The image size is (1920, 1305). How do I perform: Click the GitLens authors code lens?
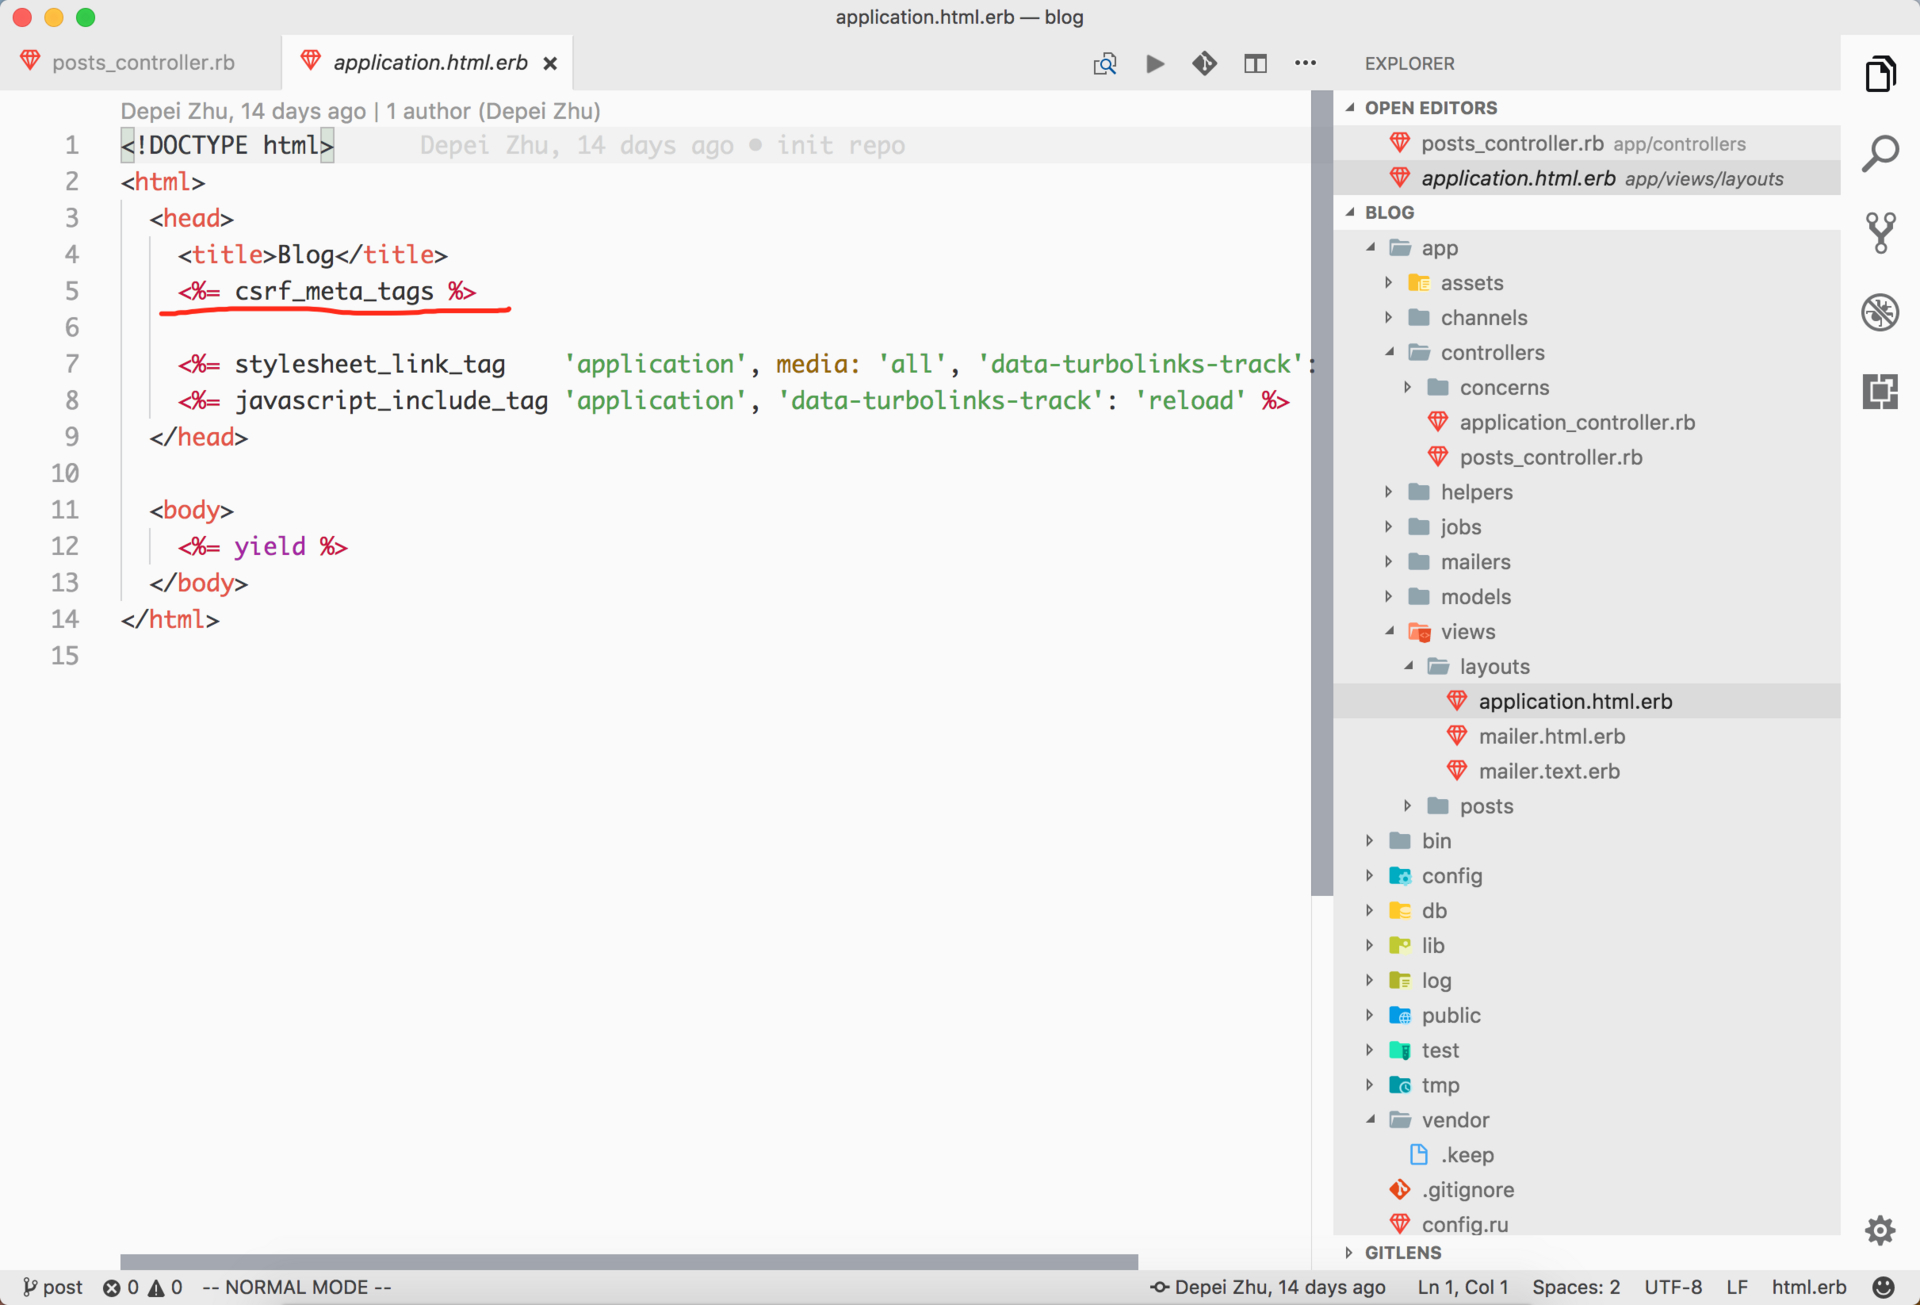click(x=360, y=111)
